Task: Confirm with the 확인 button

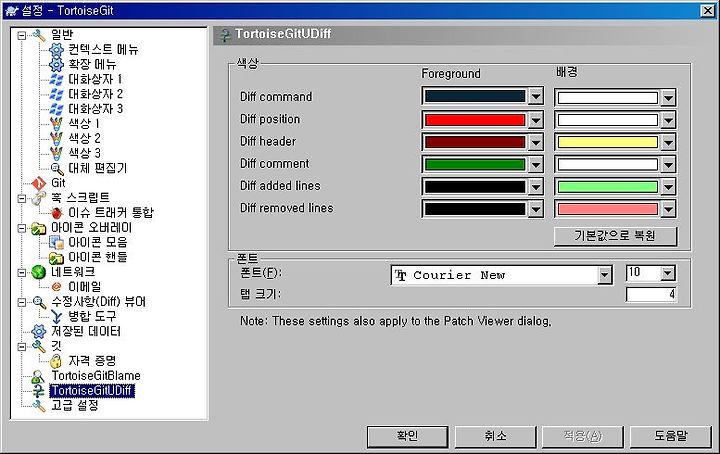Action: coord(407,436)
